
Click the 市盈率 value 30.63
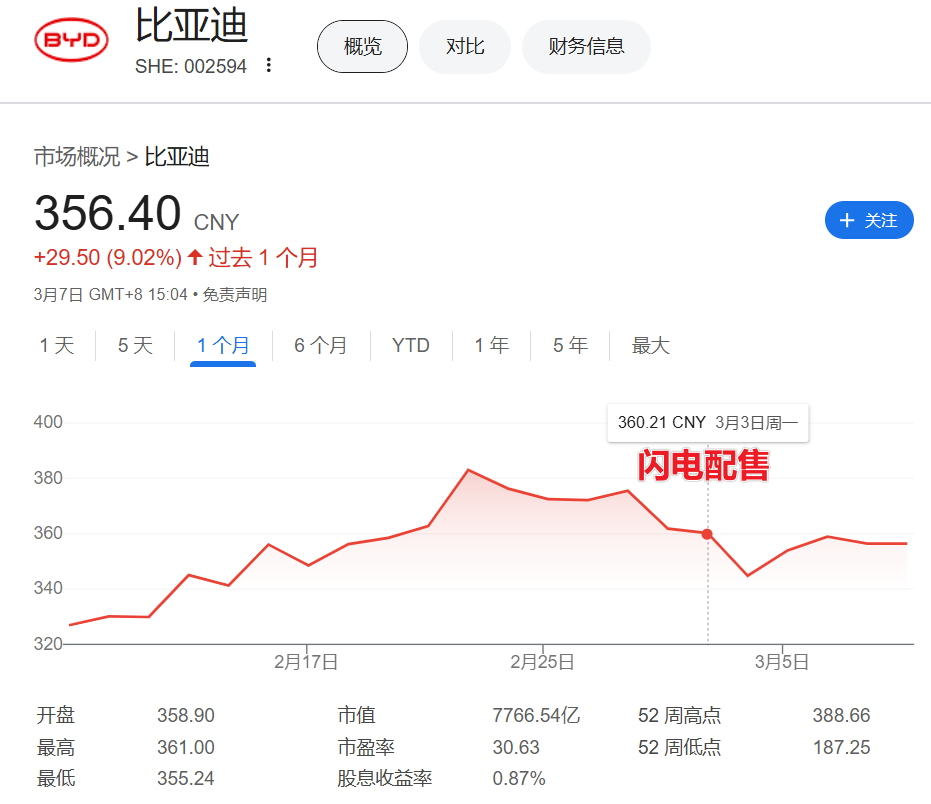tap(516, 747)
